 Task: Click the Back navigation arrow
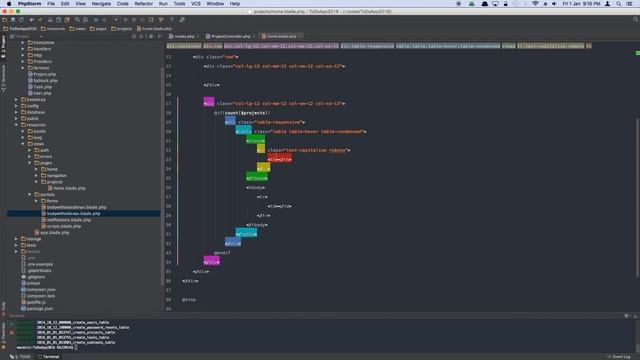[x=96, y=20]
